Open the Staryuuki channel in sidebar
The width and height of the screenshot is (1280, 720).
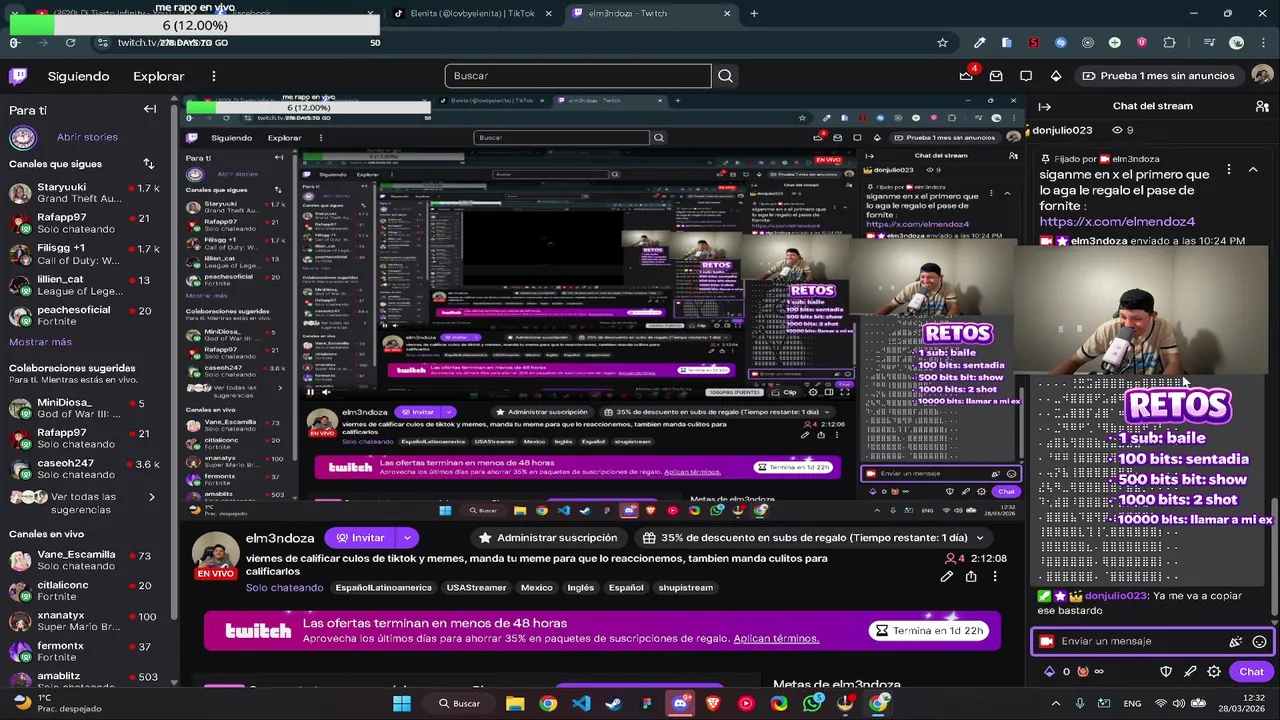(x=85, y=193)
